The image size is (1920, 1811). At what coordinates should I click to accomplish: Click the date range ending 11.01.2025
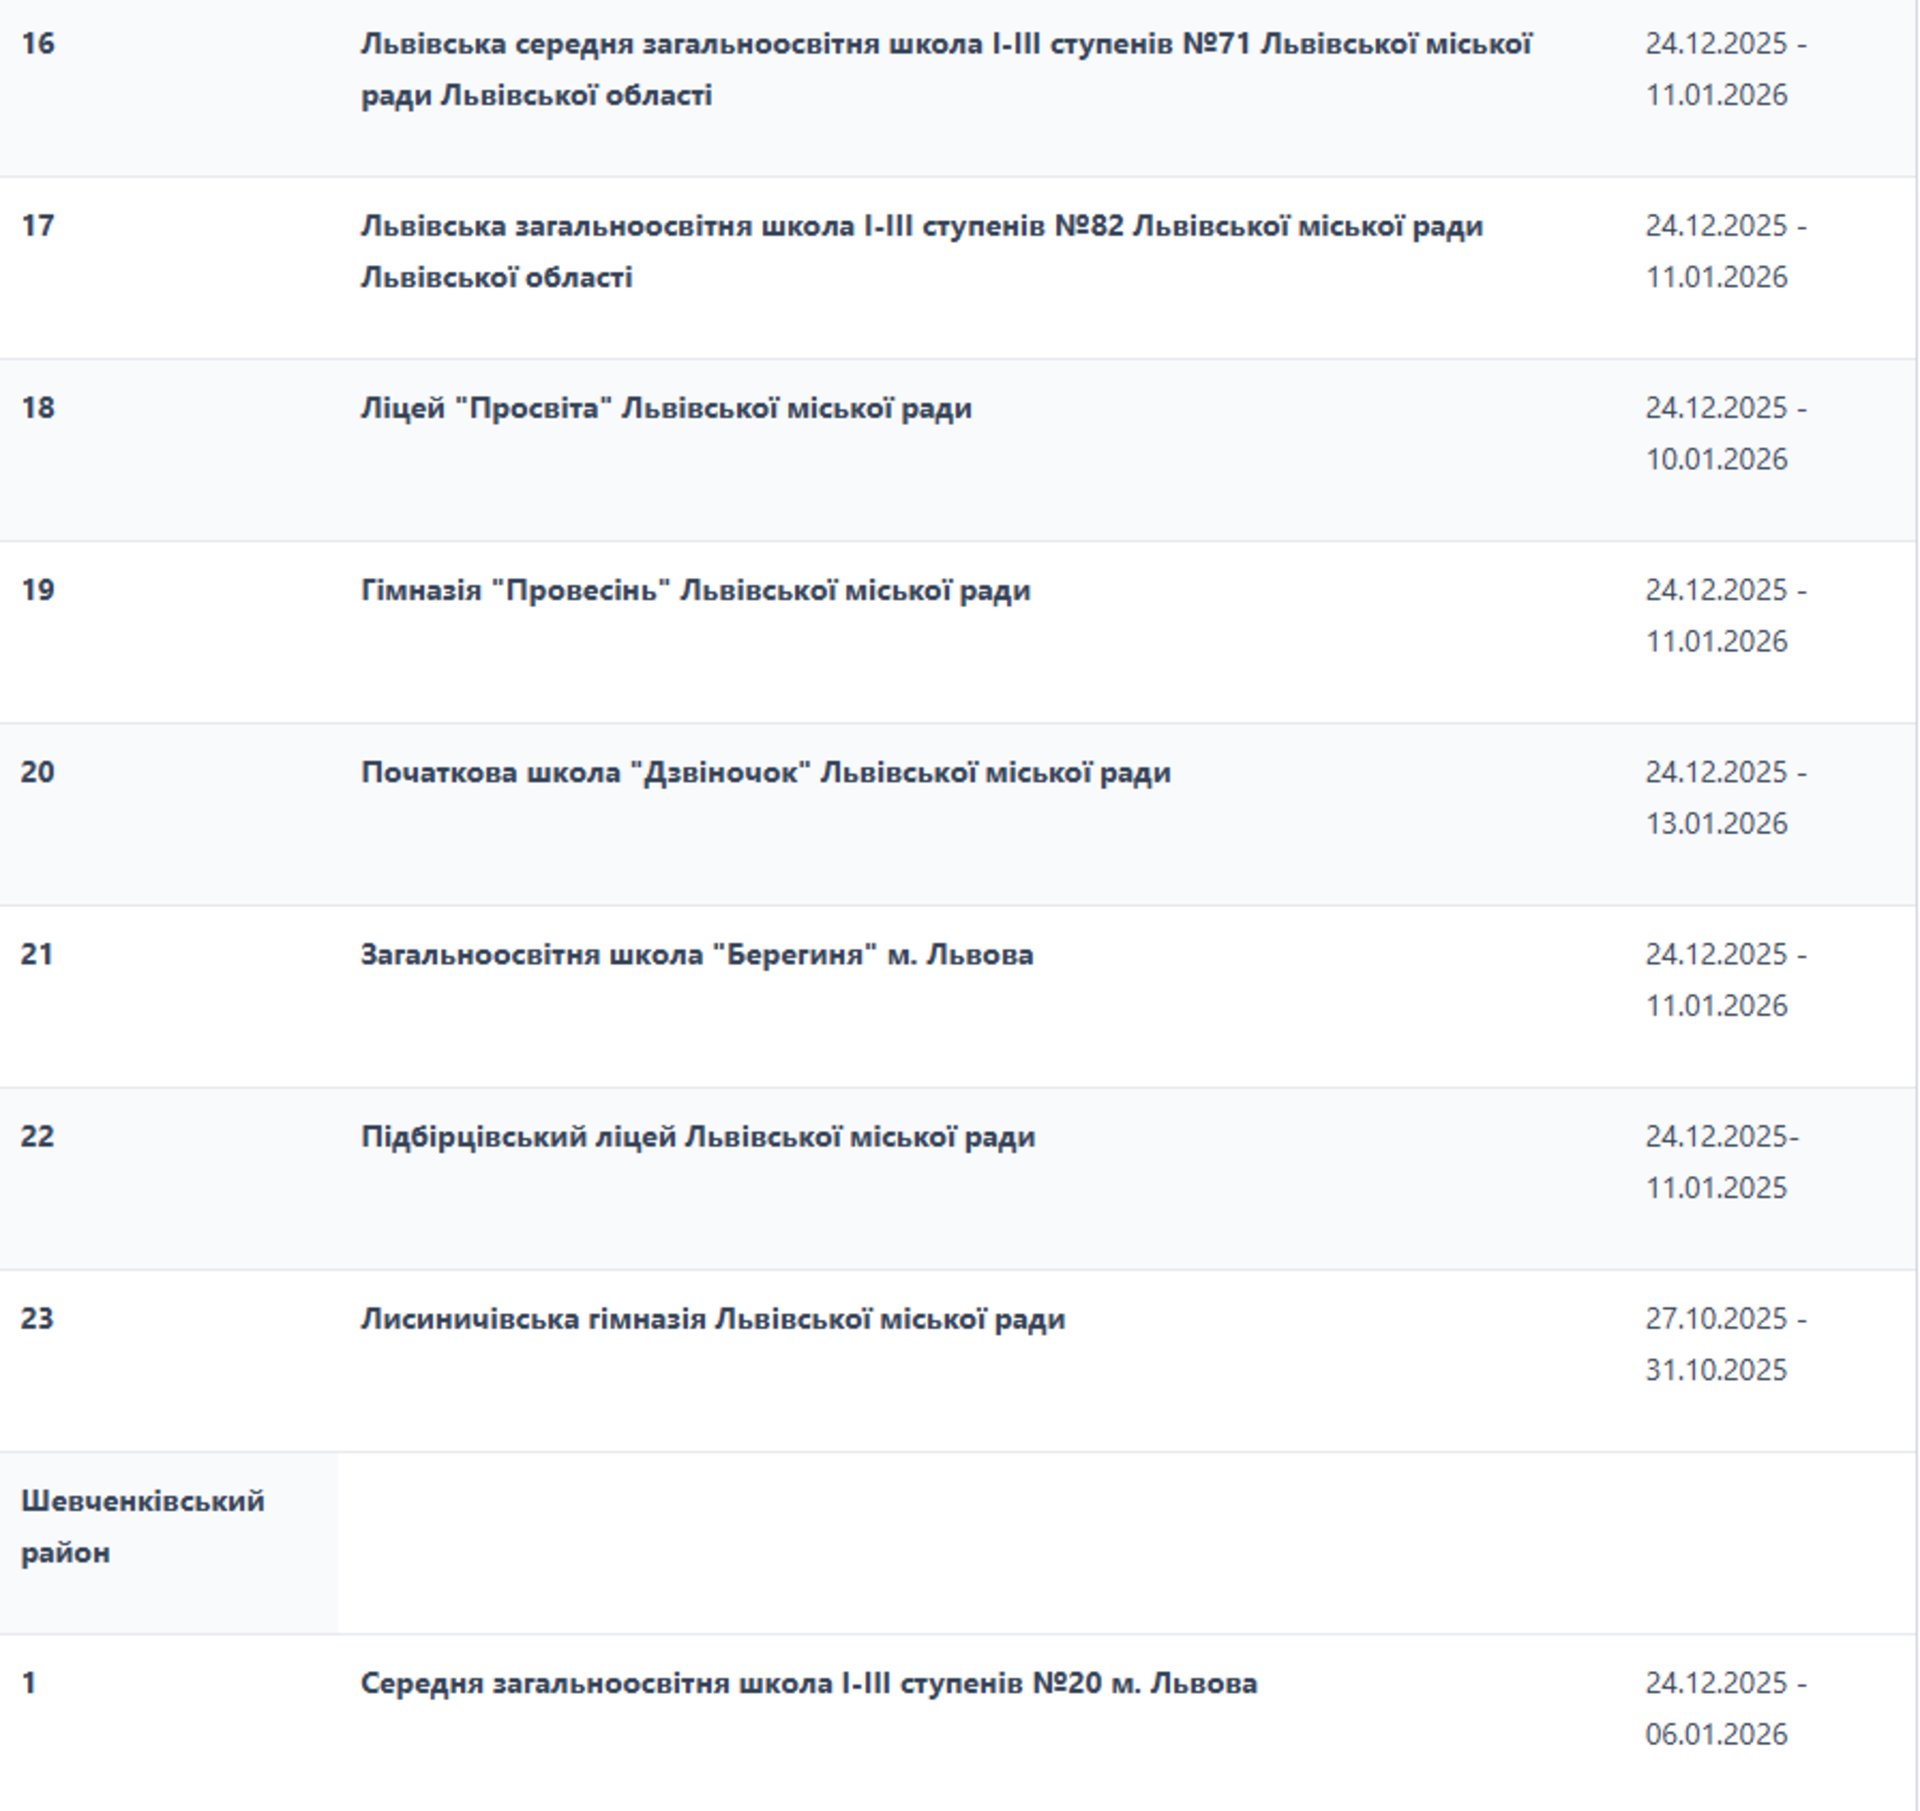pyautogui.click(x=1721, y=1162)
